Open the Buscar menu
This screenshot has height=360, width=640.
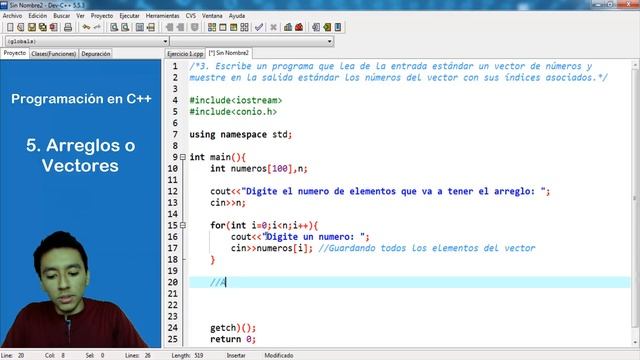click(62, 16)
